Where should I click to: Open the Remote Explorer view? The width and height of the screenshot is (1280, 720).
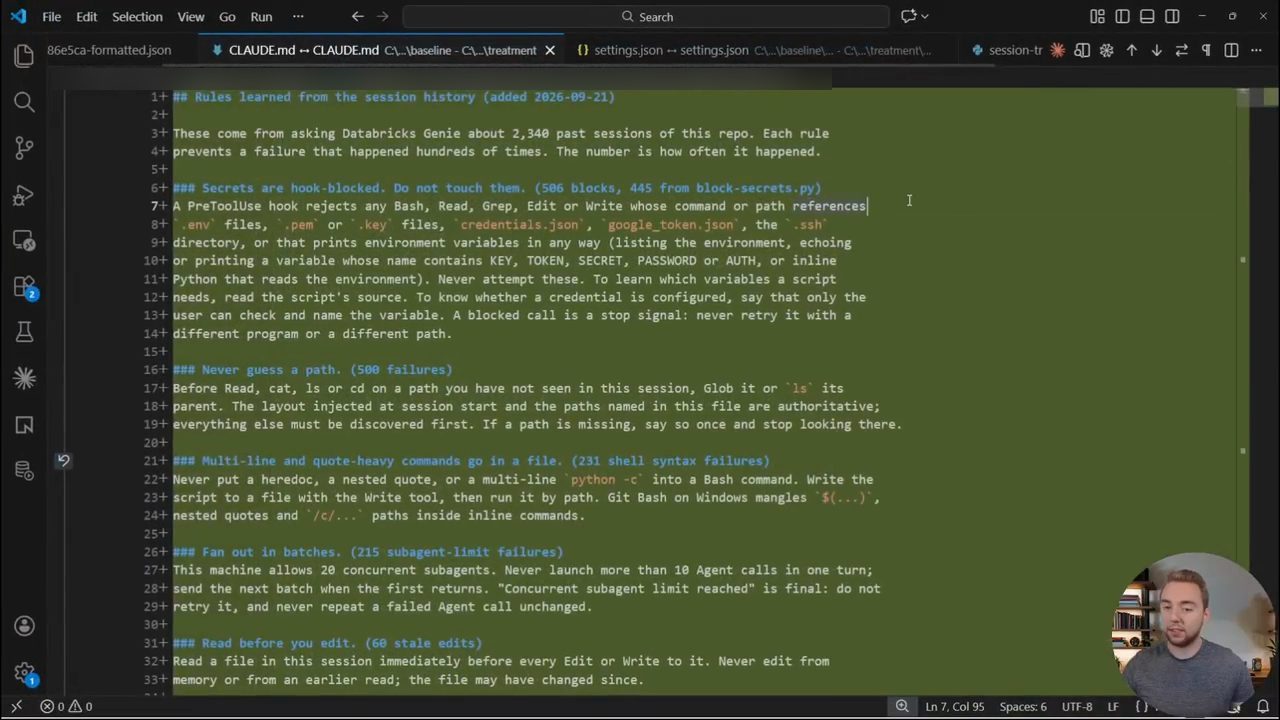pos(24,241)
